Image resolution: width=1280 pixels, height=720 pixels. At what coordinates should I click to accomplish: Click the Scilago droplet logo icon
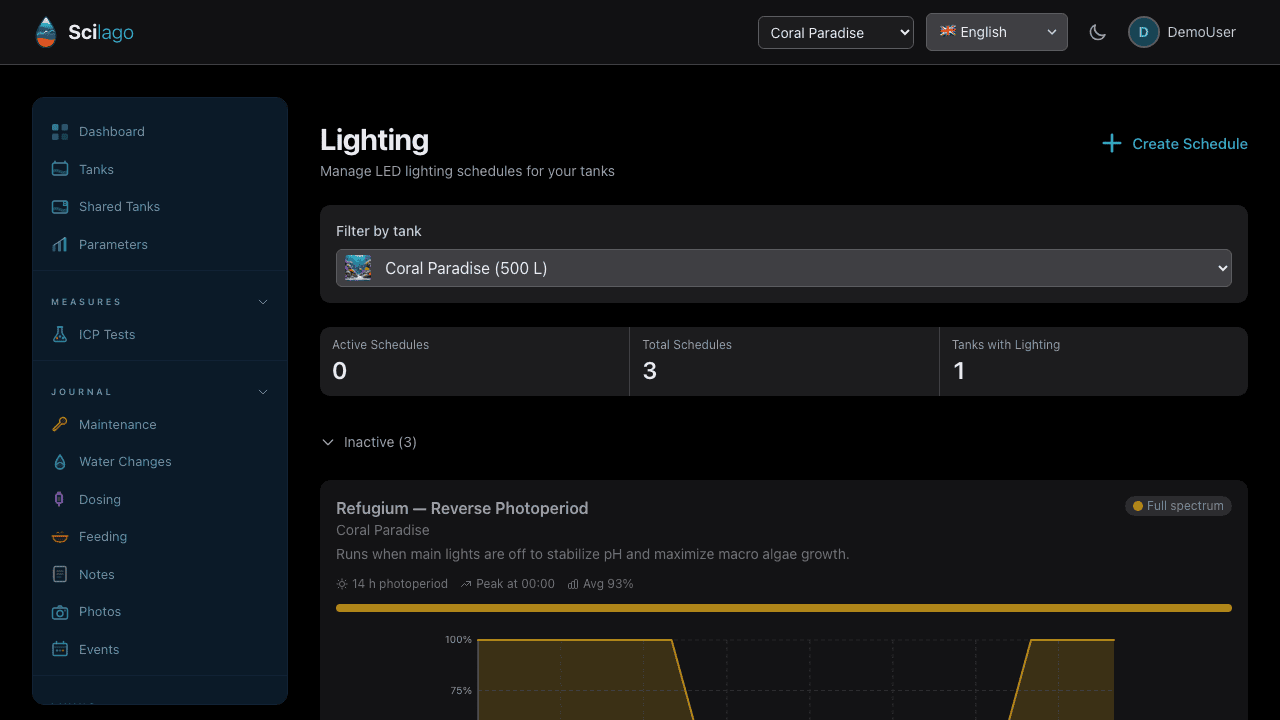point(45,32)
